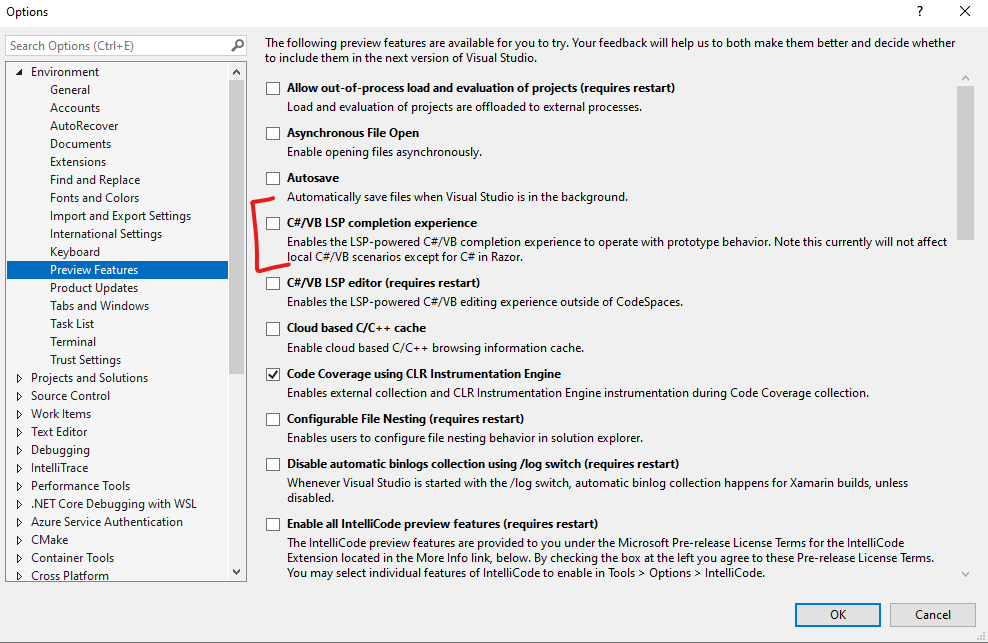This screenshot has height=643, width=988.
Task: Expand Azure Service Authentication node
Action: click(19, 522)
